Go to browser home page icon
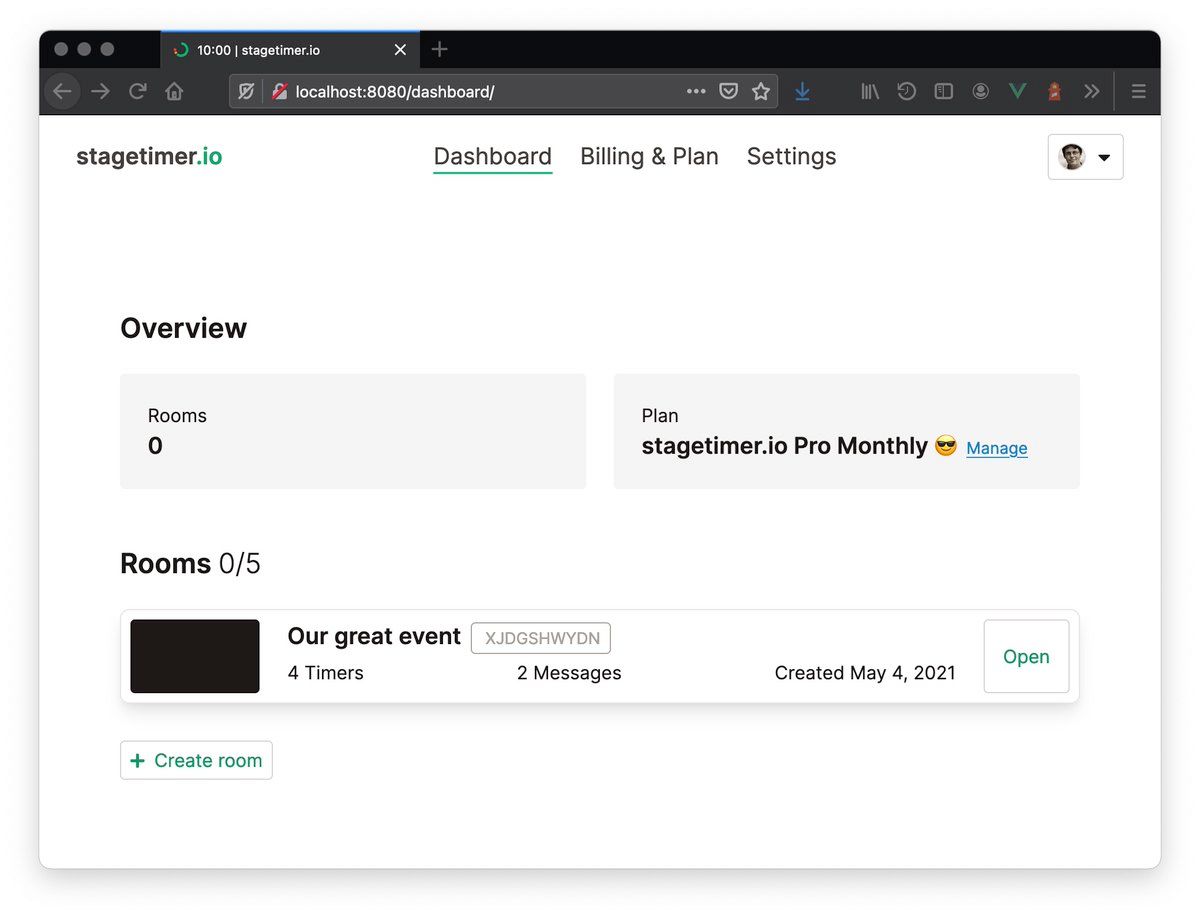The image size is (1200, 917). [174, 92]
